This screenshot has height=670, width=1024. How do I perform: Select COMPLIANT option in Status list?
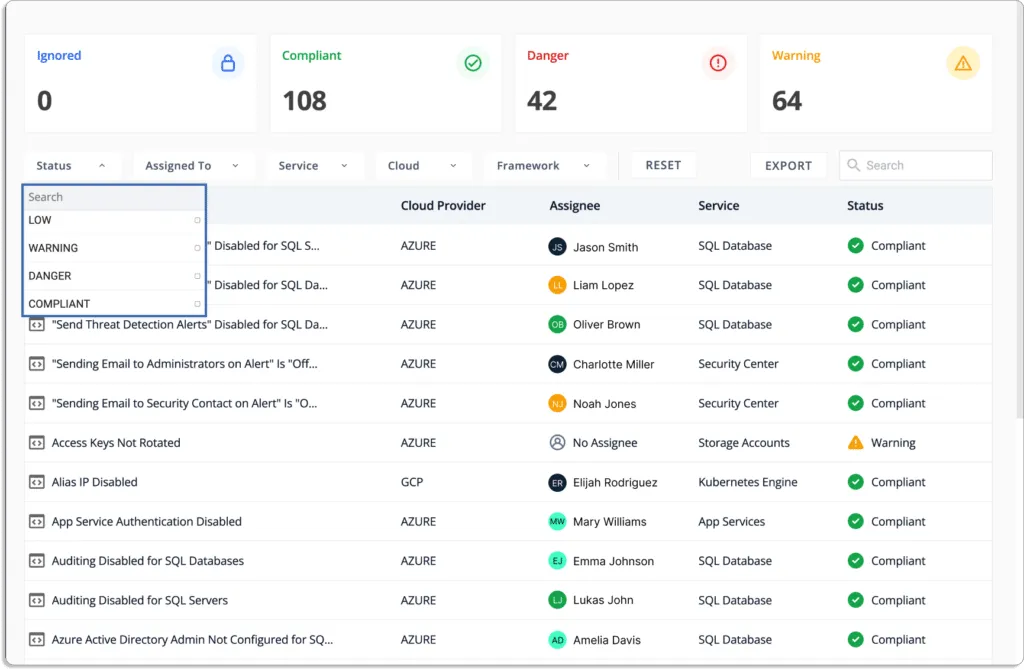(x=114, y=304)
